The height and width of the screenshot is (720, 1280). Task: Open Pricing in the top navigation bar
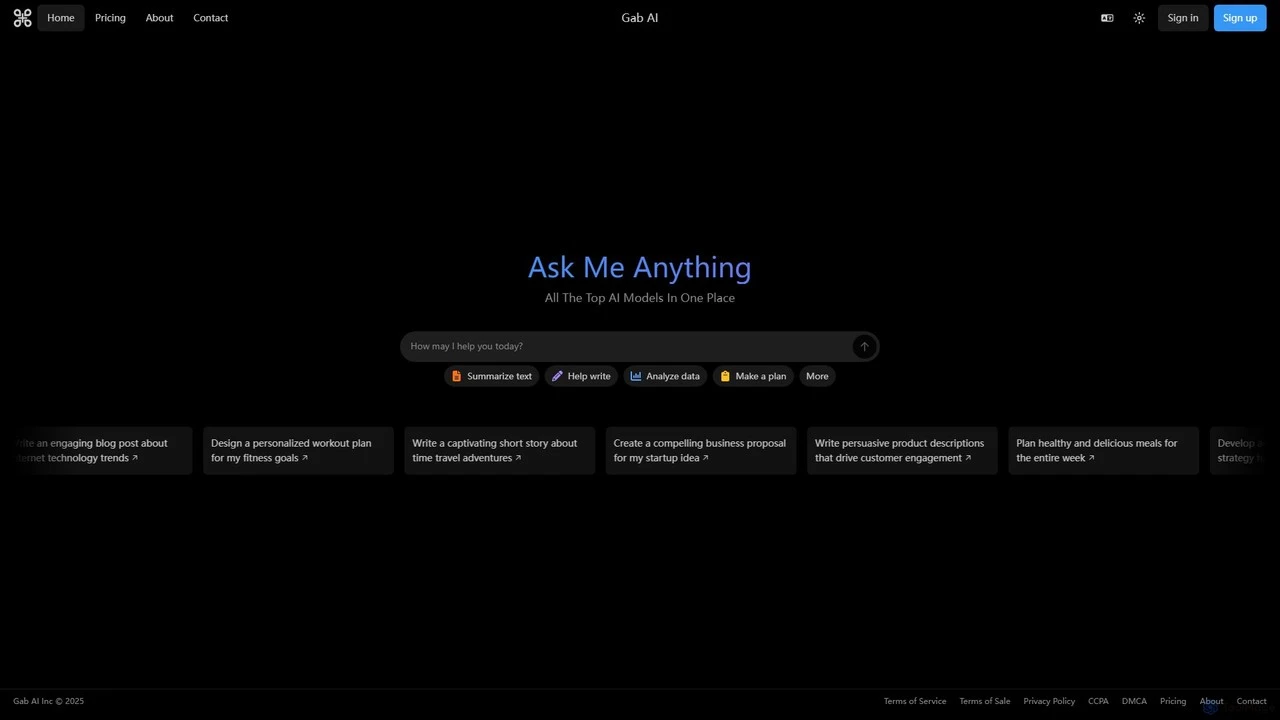(x=110, y=18)
